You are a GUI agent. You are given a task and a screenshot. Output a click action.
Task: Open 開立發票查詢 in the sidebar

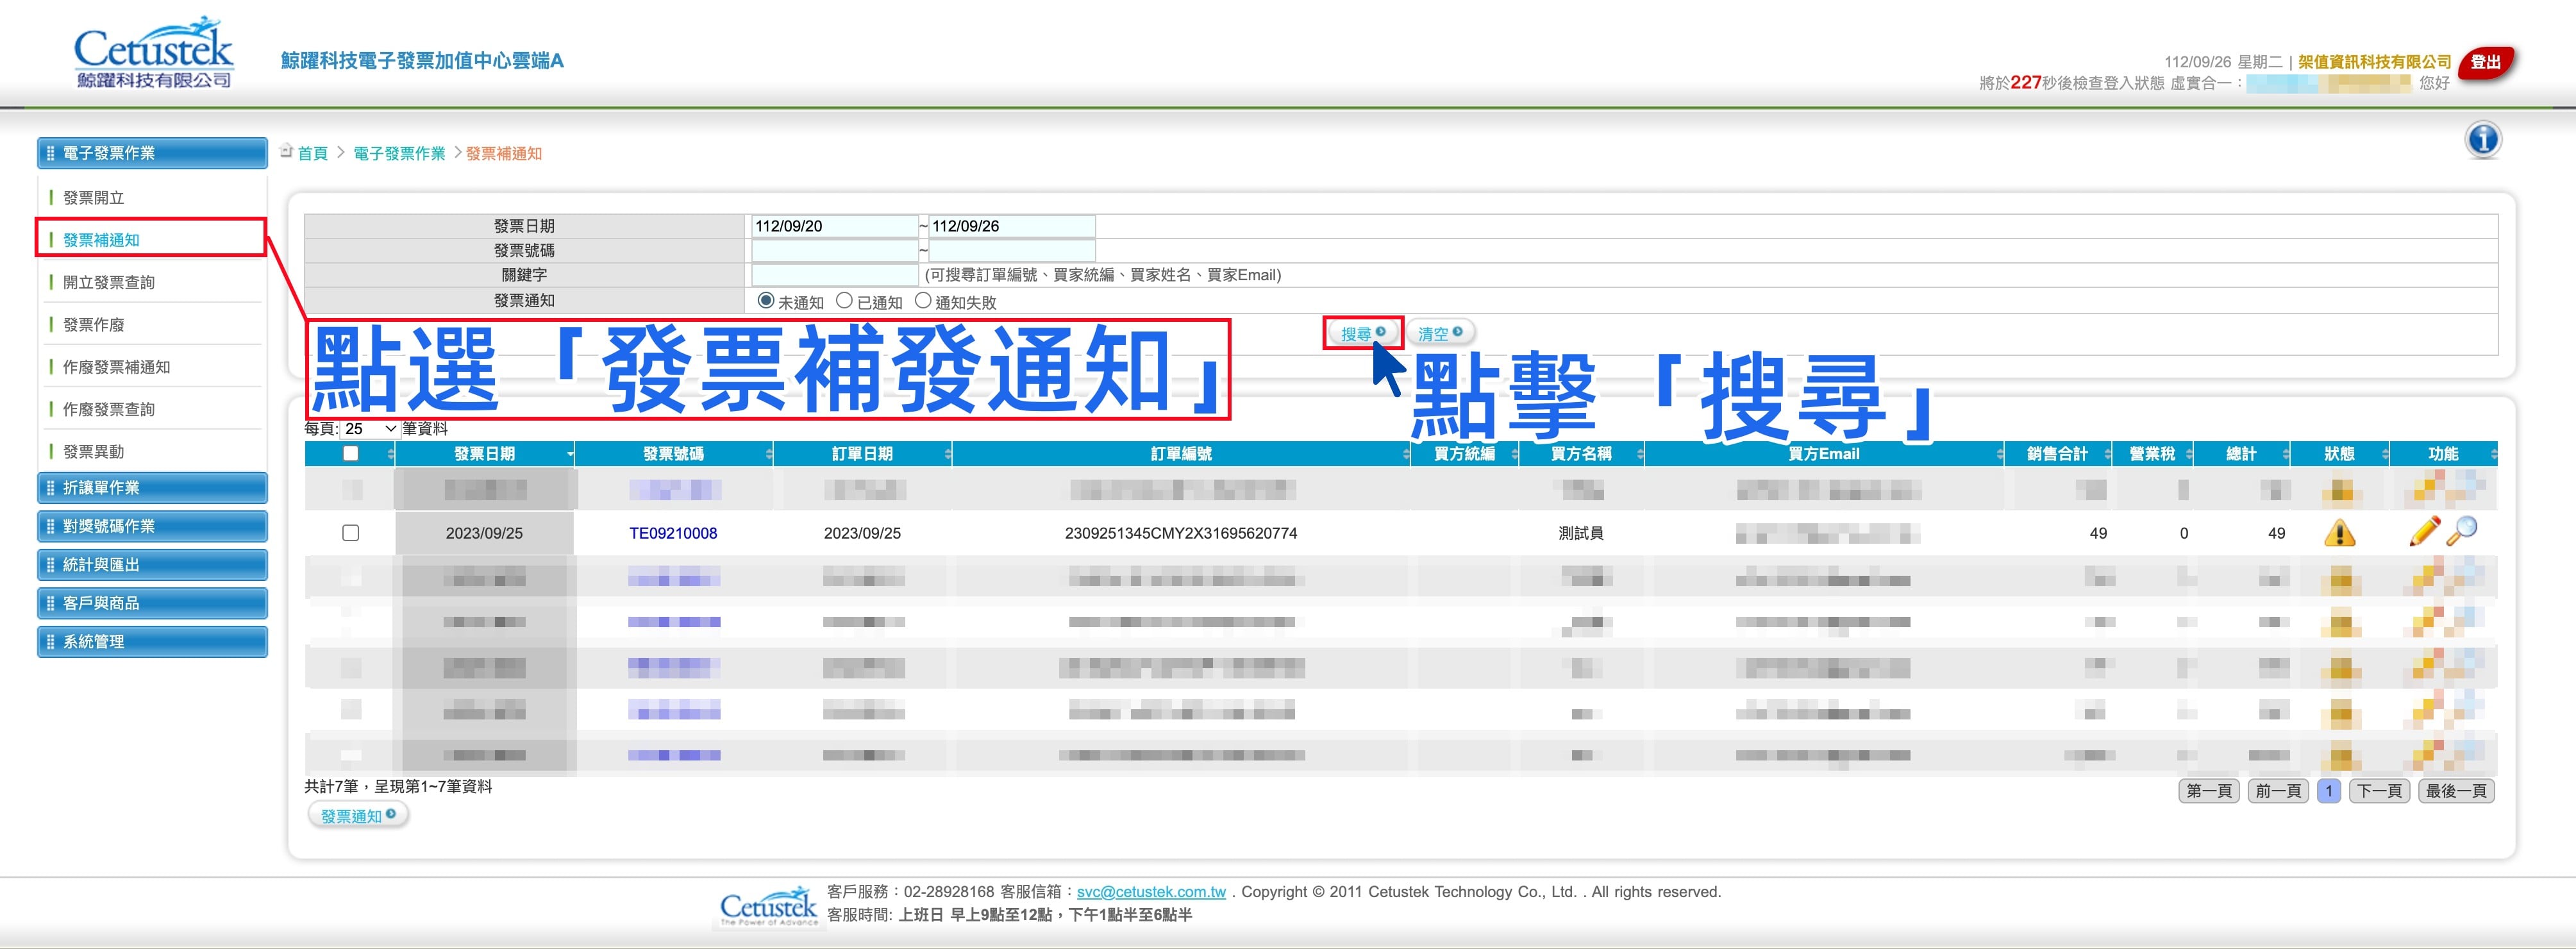coord(109,282)
